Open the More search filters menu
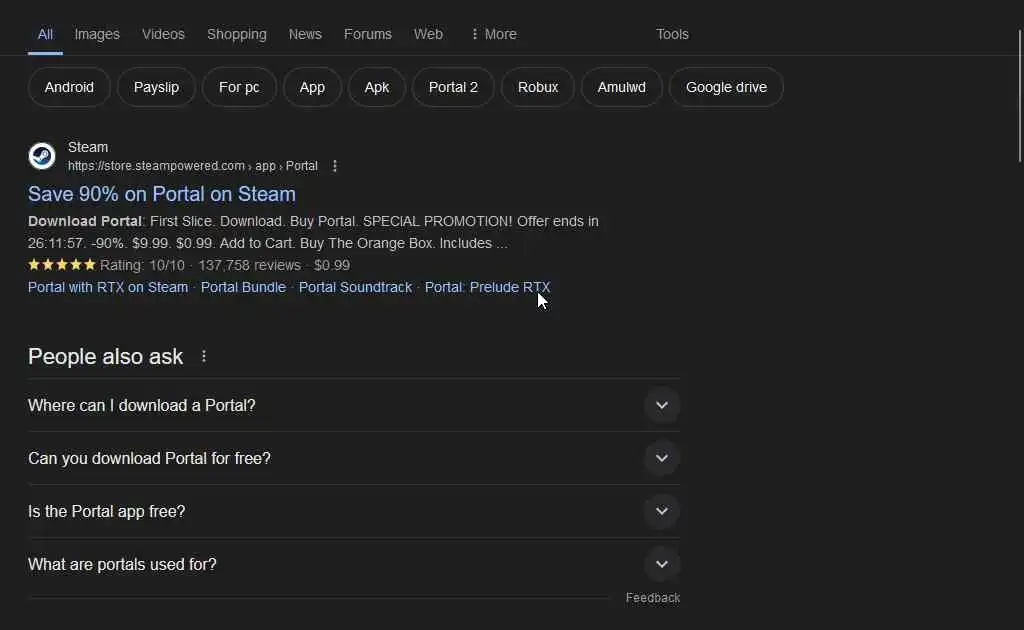The width and height of the screenshot is (1024, 630). [493, 34]
